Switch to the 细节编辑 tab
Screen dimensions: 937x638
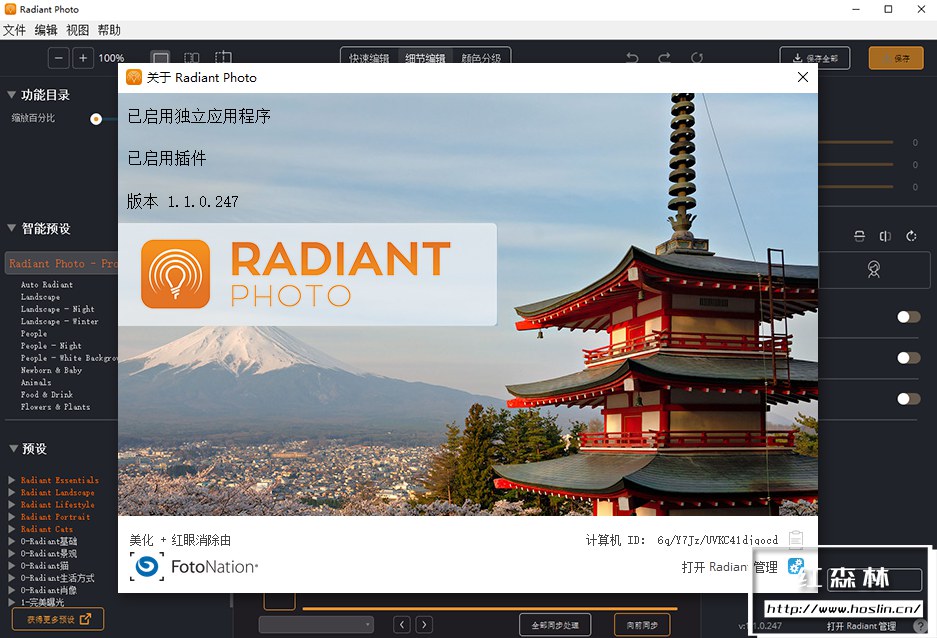[x=425, y=58]
